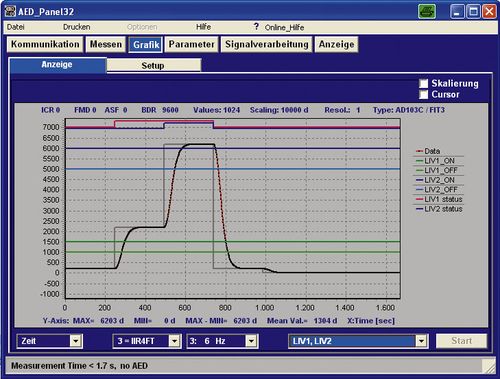Image resolution: width=500 pixels, height=379 pixels.
Task: Click the 'MIN= 0 d' readout
Action: [155, 321]
